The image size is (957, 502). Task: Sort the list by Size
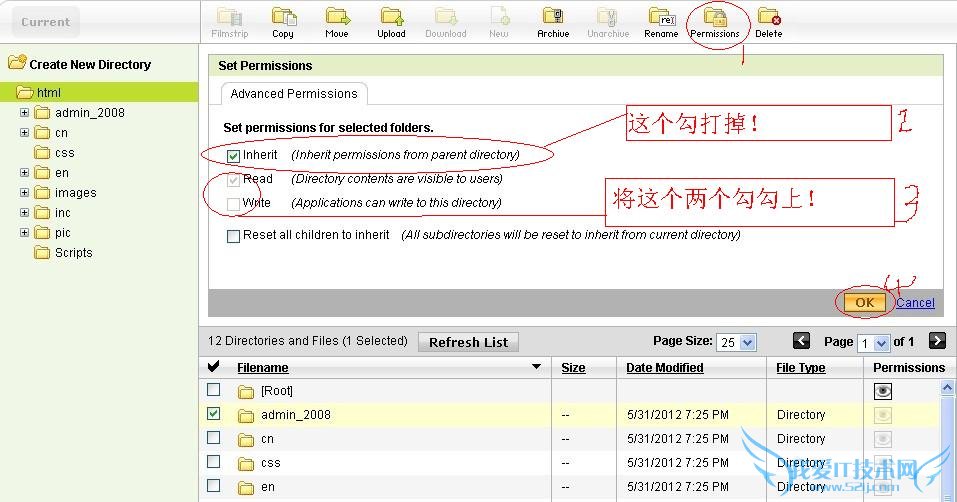pos(573,368)
